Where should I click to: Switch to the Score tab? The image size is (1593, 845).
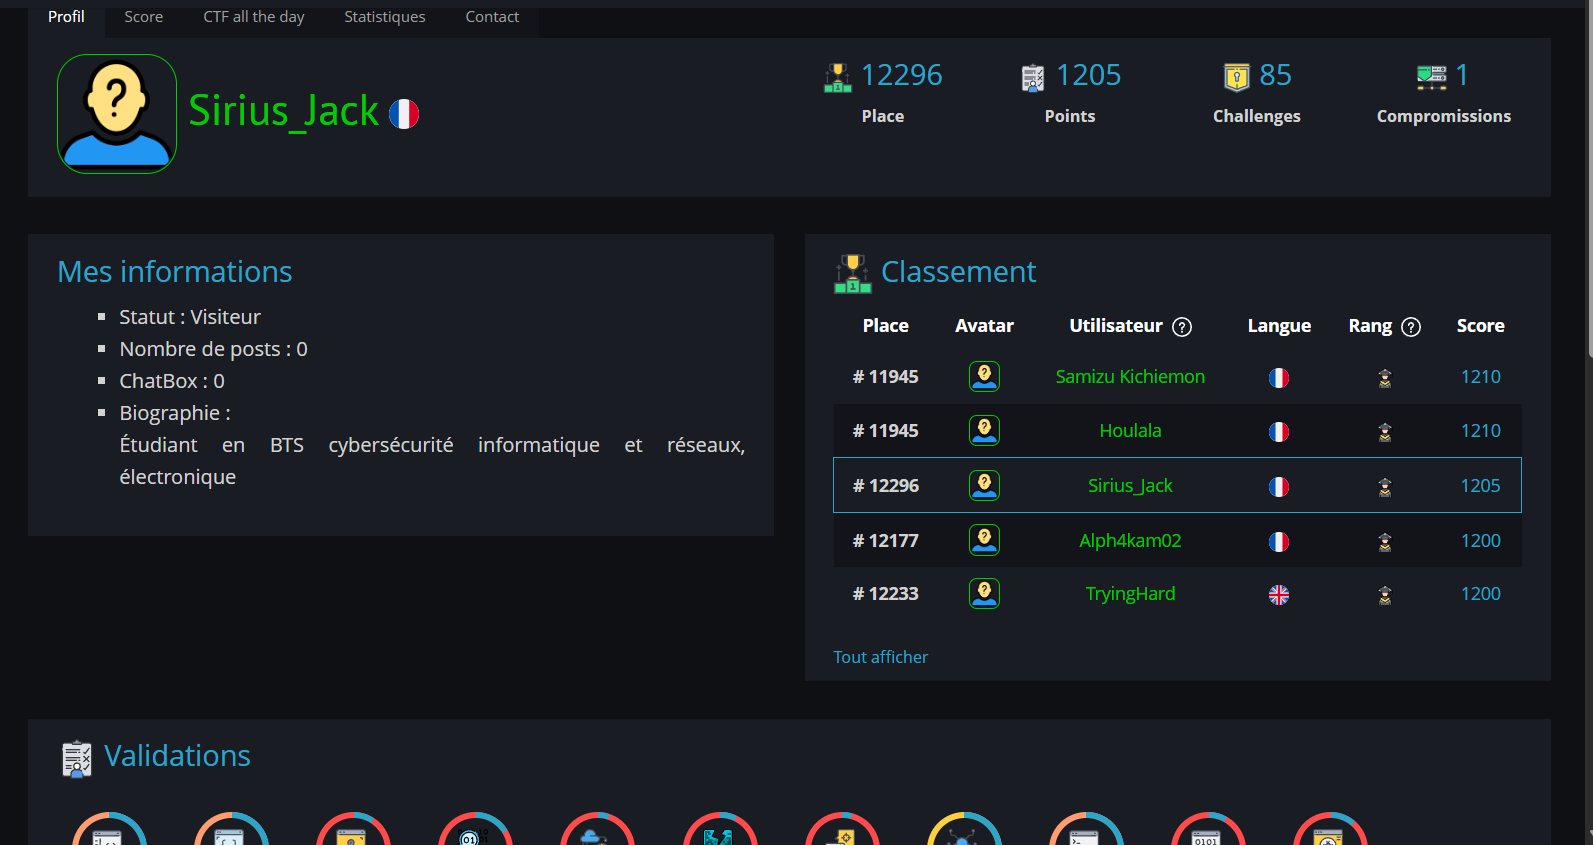[x=143, y=17]
